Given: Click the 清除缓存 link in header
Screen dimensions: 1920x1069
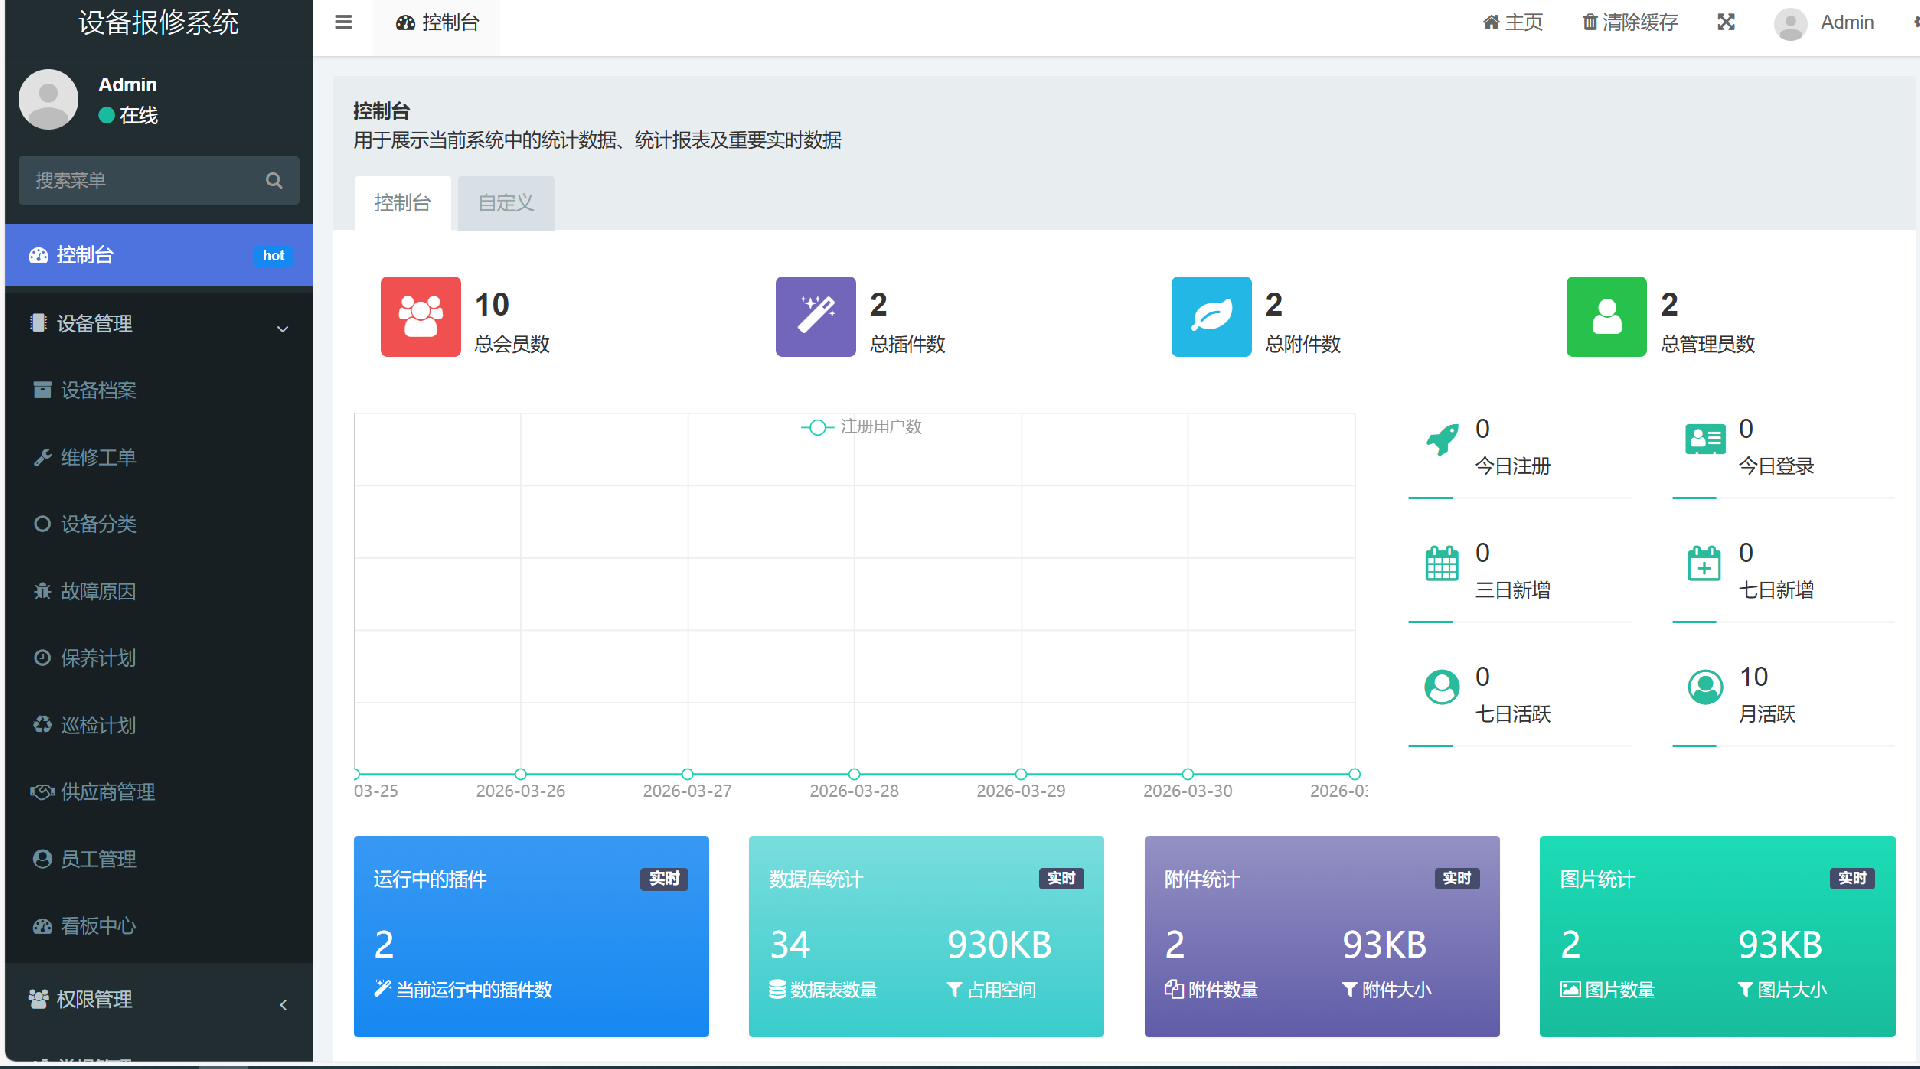Looking at the screenshot, I should [1630, 22].
